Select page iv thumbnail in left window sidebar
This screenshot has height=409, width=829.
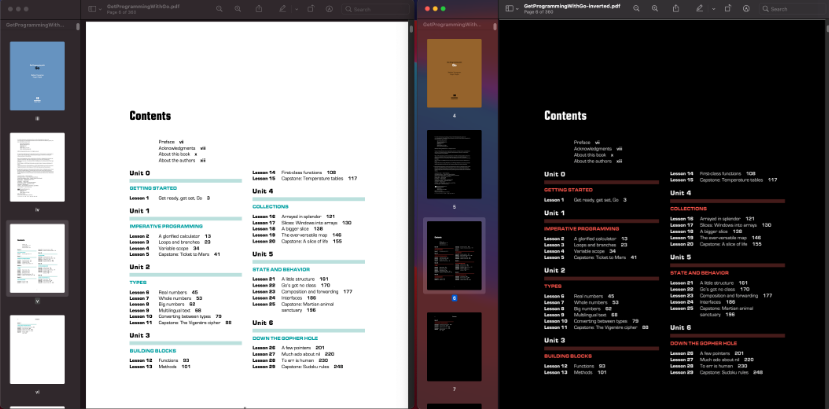pyautogui.click(x=38, y=167)
